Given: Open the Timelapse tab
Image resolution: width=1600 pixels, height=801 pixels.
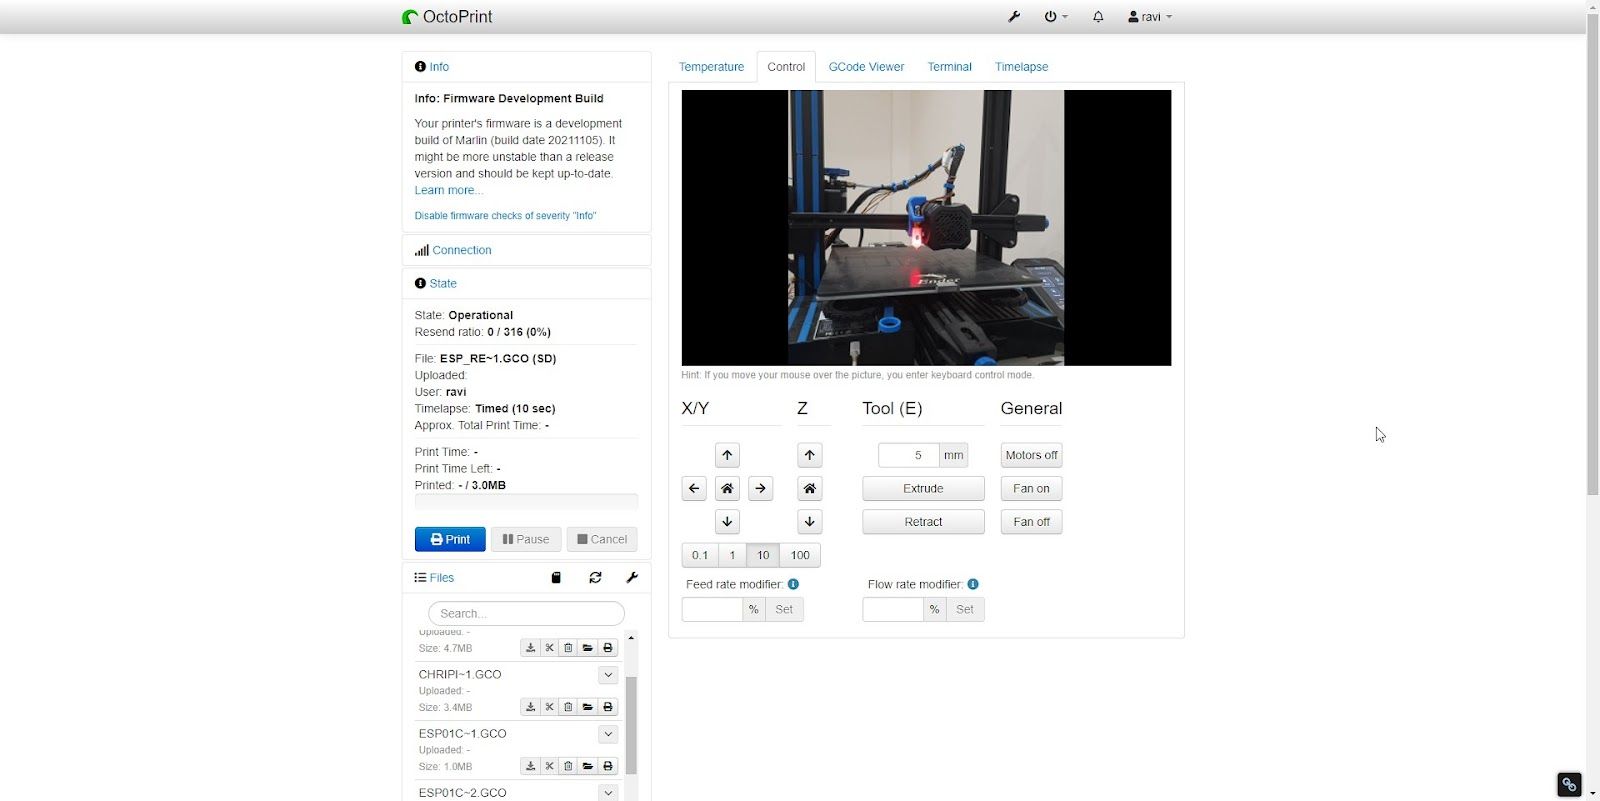Looking at the screenshot, I should click(1021, 67).
